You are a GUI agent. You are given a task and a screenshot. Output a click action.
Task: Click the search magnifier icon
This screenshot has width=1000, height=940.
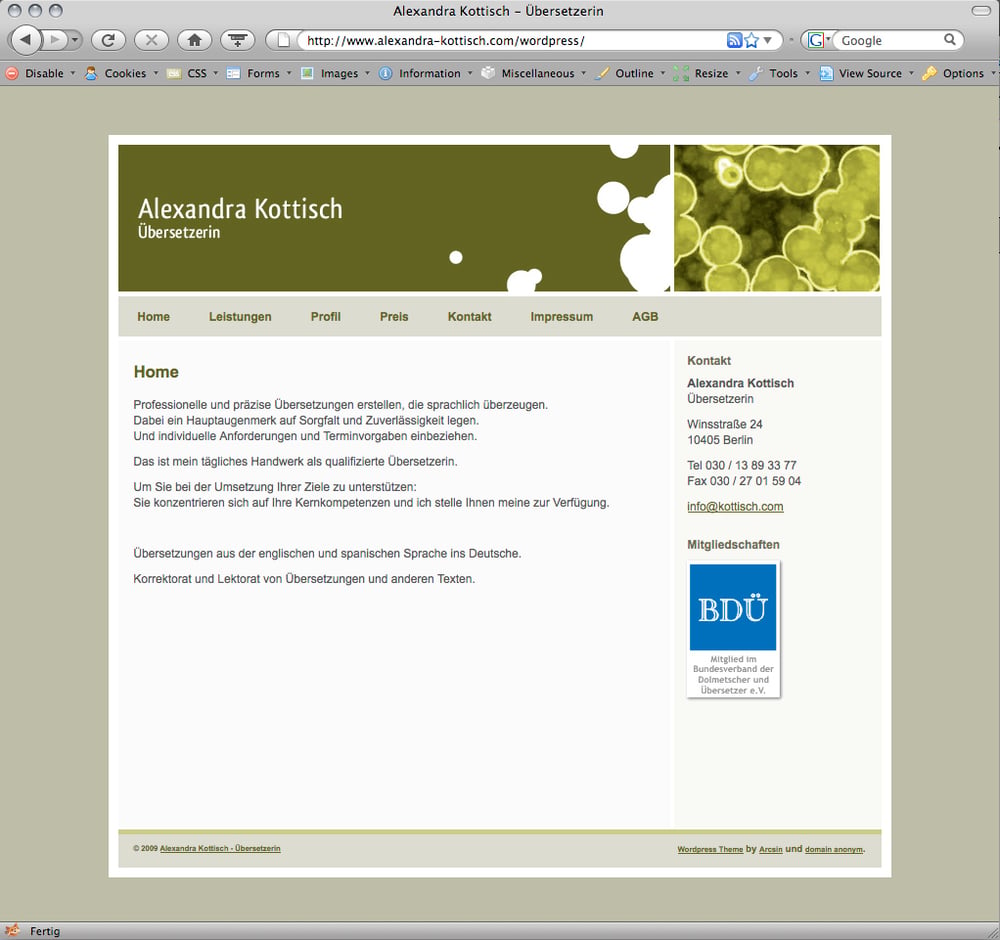coord(950,40)
